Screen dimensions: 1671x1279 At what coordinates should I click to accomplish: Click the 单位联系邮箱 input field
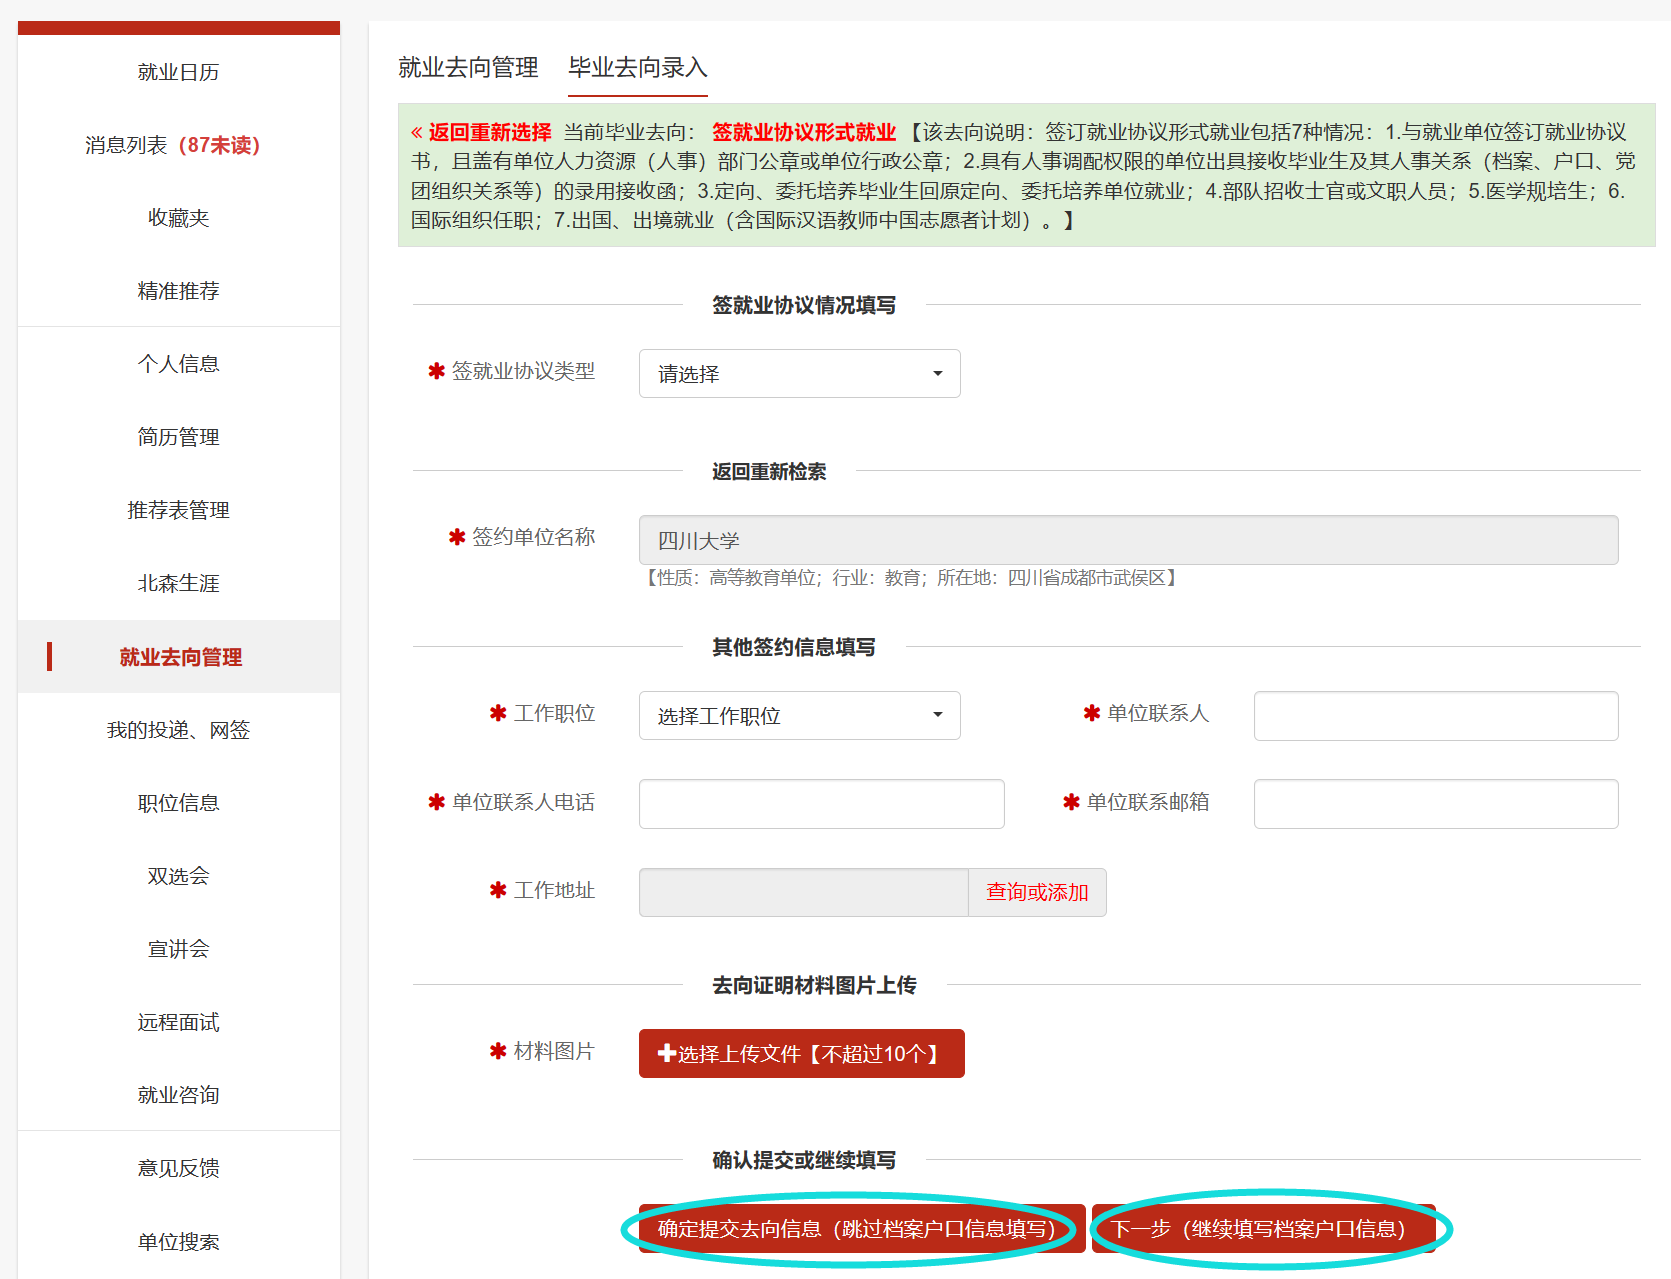[1436, 803]
